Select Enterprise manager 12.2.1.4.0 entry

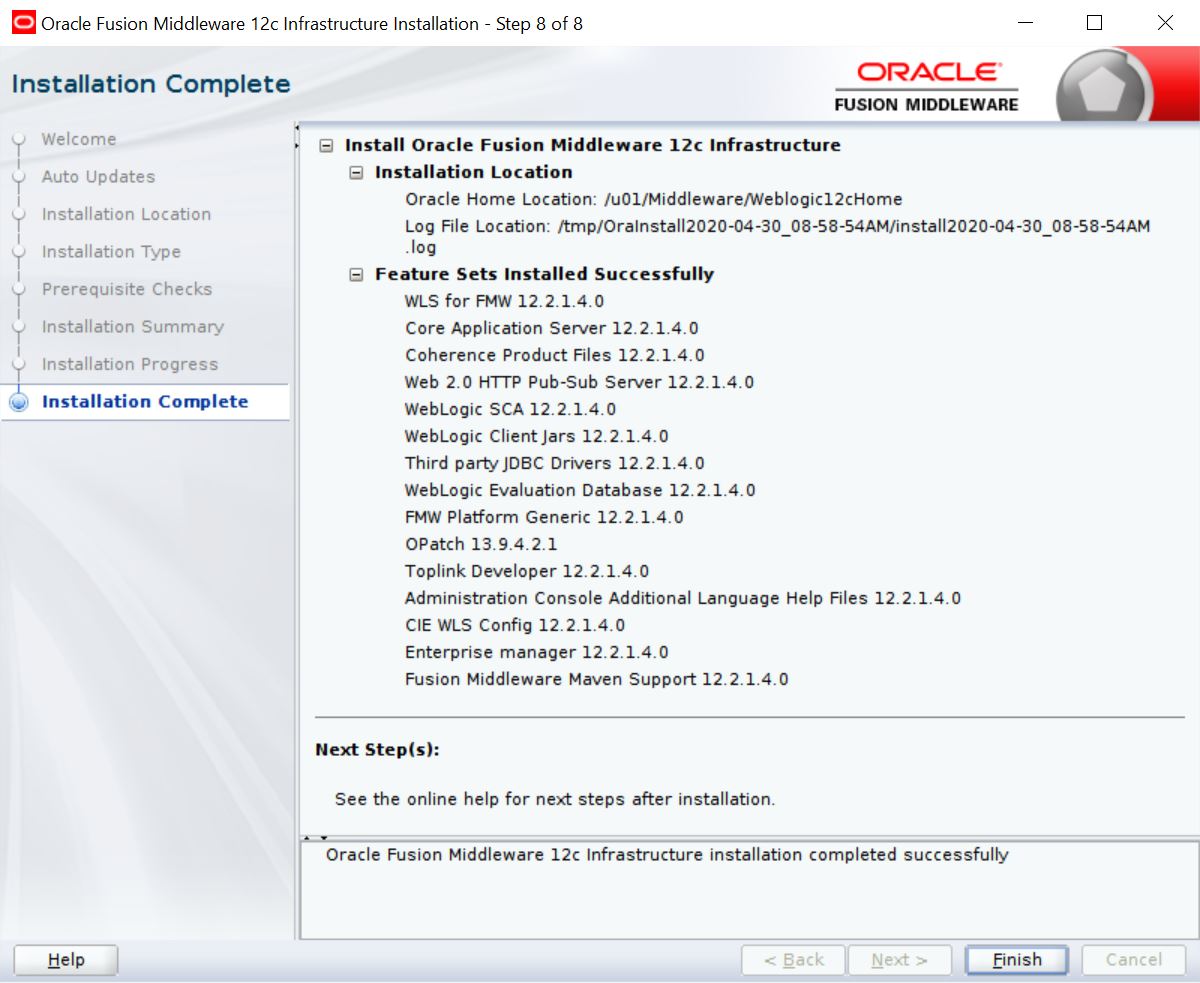click(537, 652)
